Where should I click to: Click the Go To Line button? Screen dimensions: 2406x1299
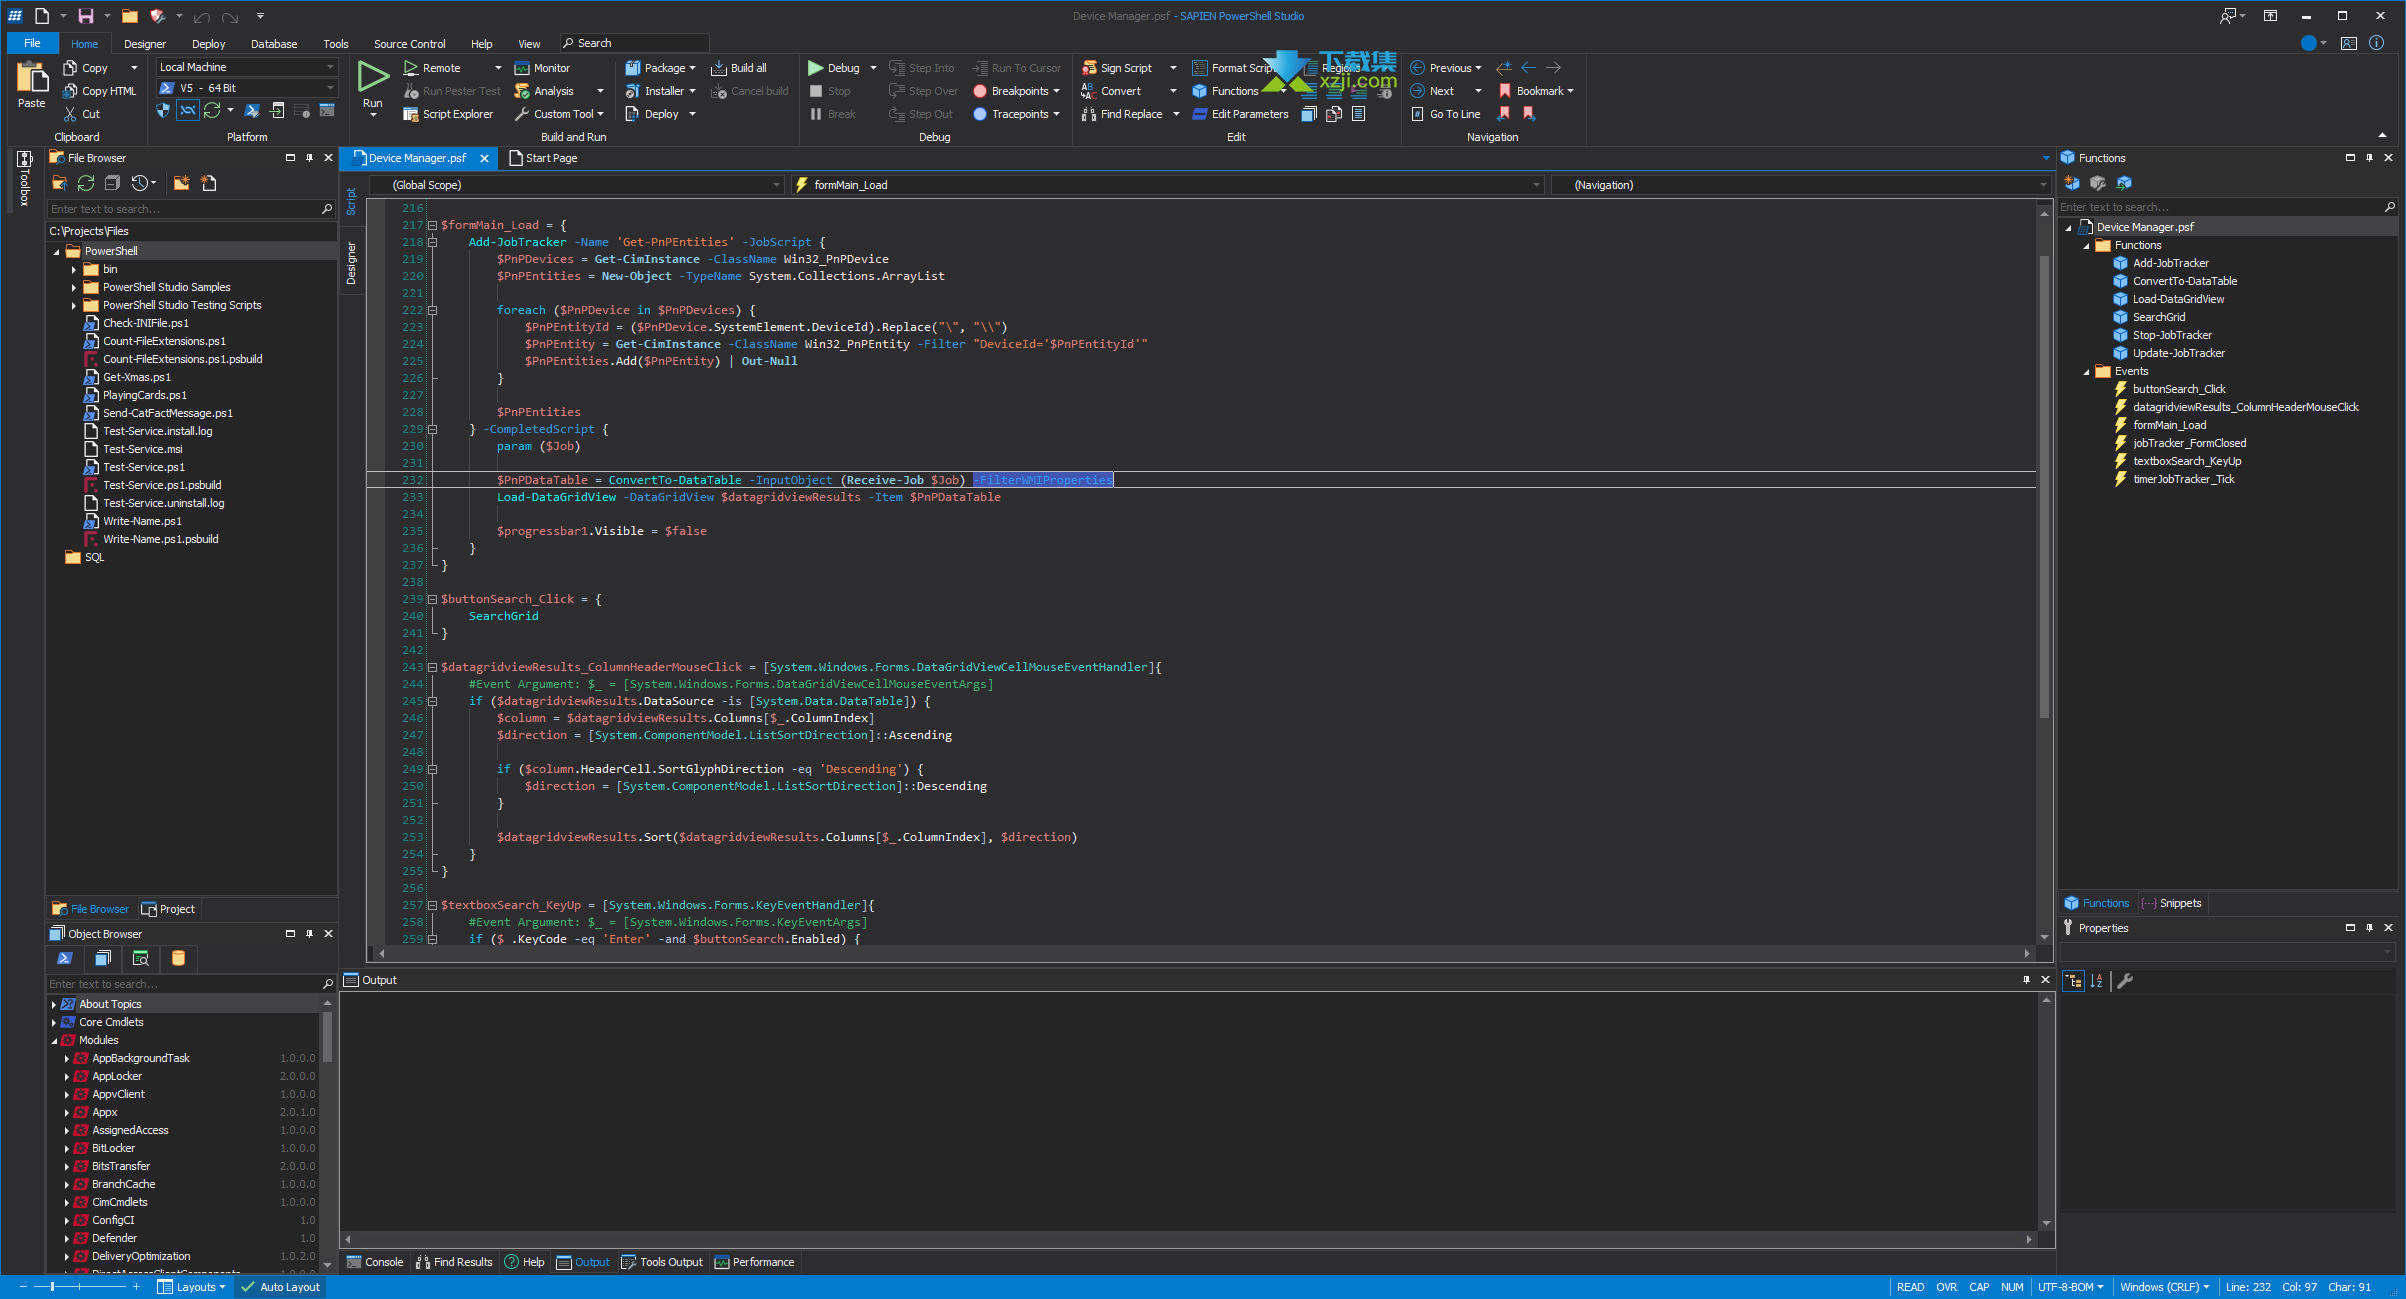pyautogui.click(x=1445, y=114)
